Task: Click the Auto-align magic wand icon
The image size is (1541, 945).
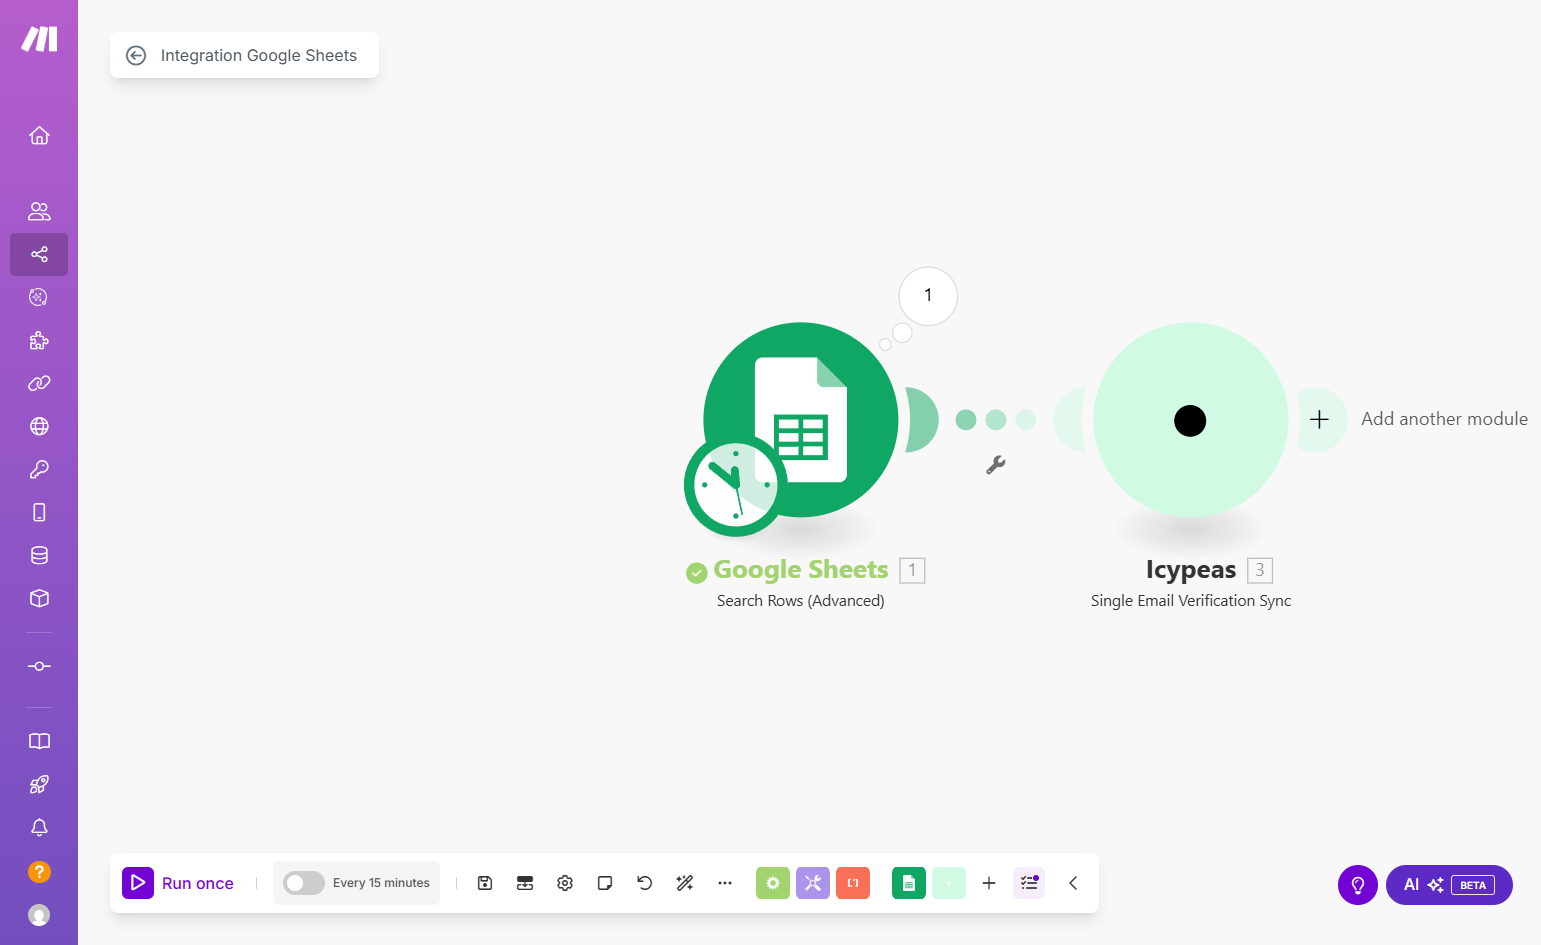Action: [685, 883]
